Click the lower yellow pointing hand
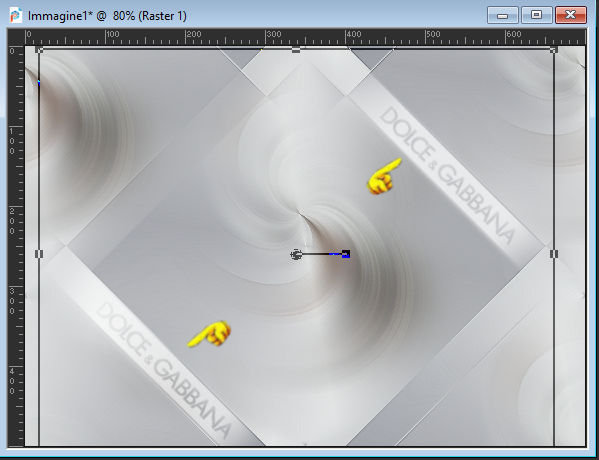Viewport: 599px width, 460px height. tap(210, 334)
